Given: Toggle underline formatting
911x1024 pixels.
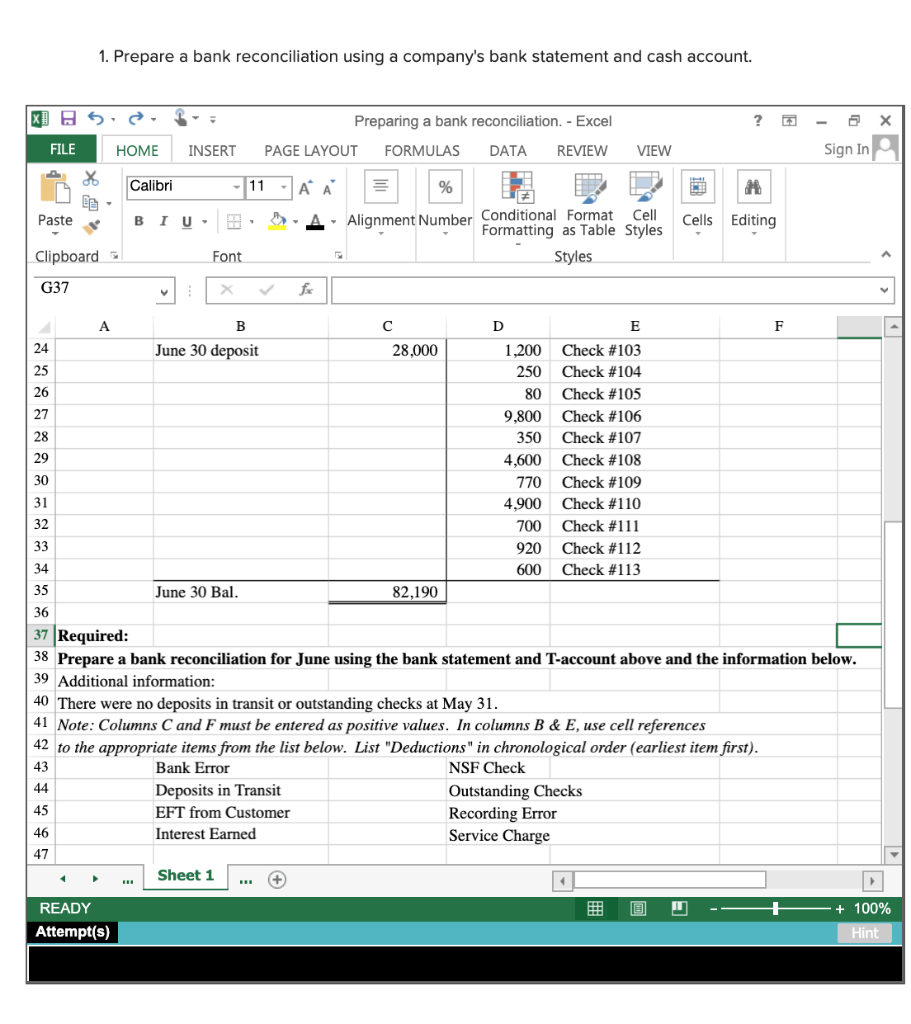Looking at the screenshot, I should pyautogui.click(x=185, y=220).
